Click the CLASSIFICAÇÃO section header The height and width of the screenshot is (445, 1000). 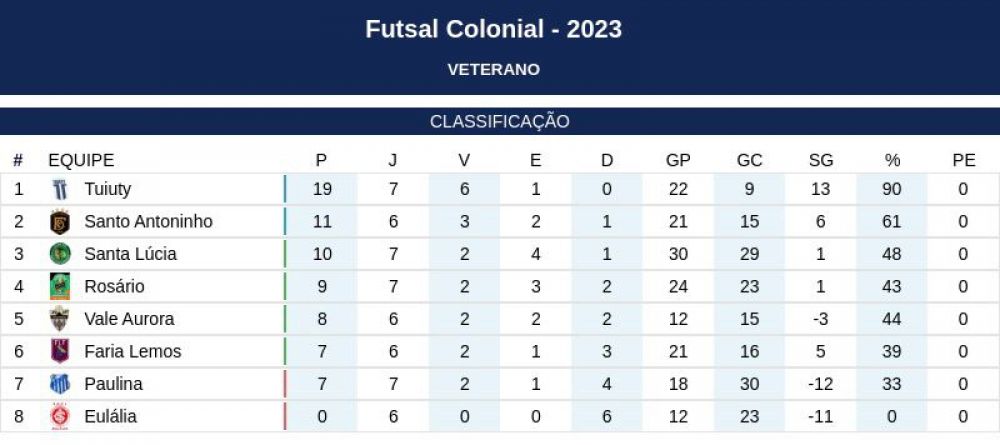coord(500,122)
